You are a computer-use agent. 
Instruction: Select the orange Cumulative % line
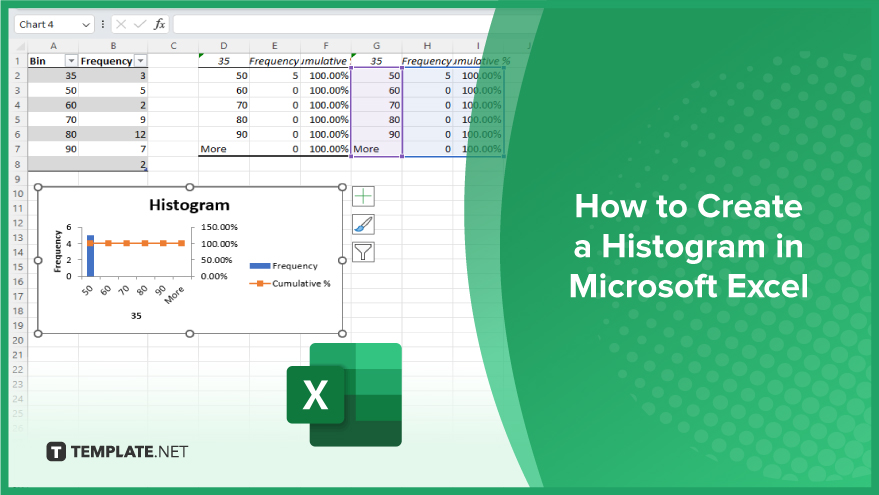(x=136, y=243)
